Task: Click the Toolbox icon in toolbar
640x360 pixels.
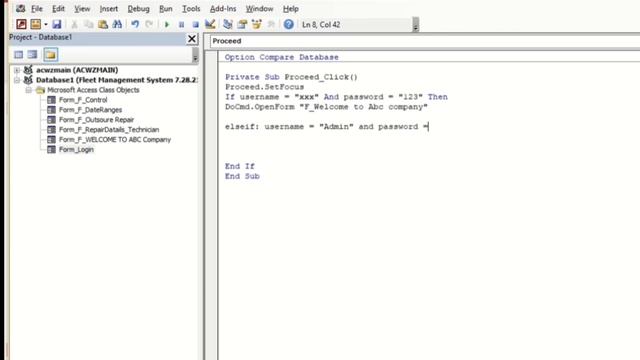Action: 271,24
